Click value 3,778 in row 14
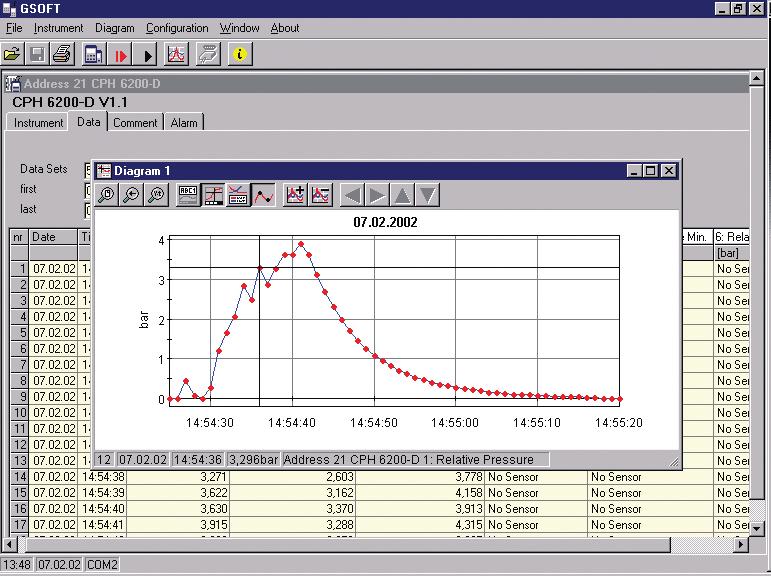Image resolution: width=771 pixels, height=576 pixels. tap(420, 477)
